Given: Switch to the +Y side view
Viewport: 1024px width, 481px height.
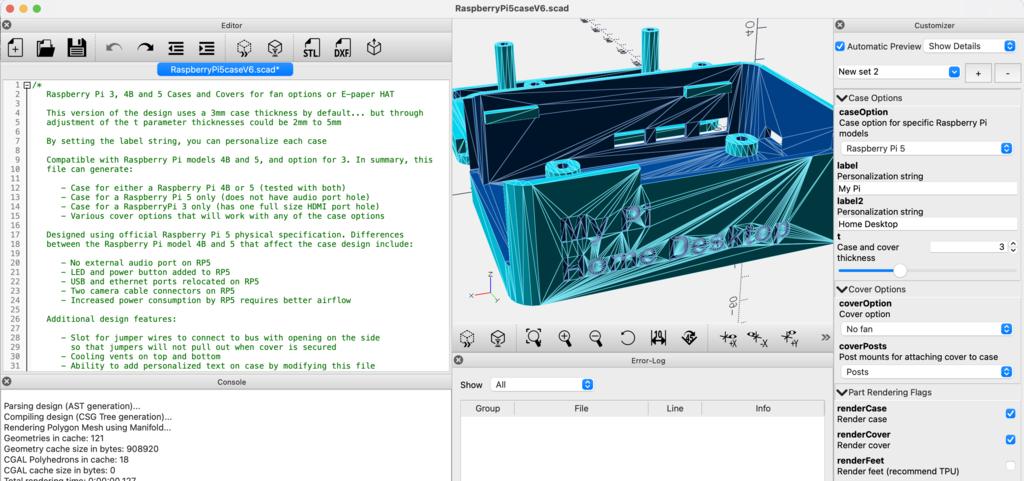Looking at the screenshot, I should coord(789,337).
